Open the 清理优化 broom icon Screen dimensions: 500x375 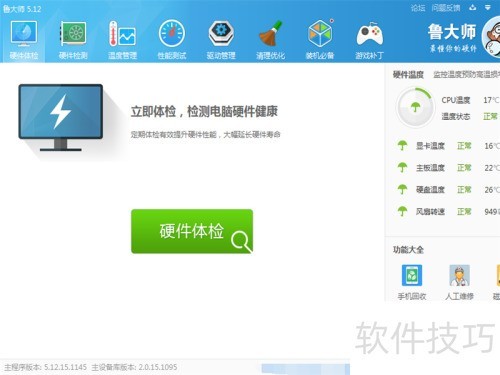(x=270, y=33)
